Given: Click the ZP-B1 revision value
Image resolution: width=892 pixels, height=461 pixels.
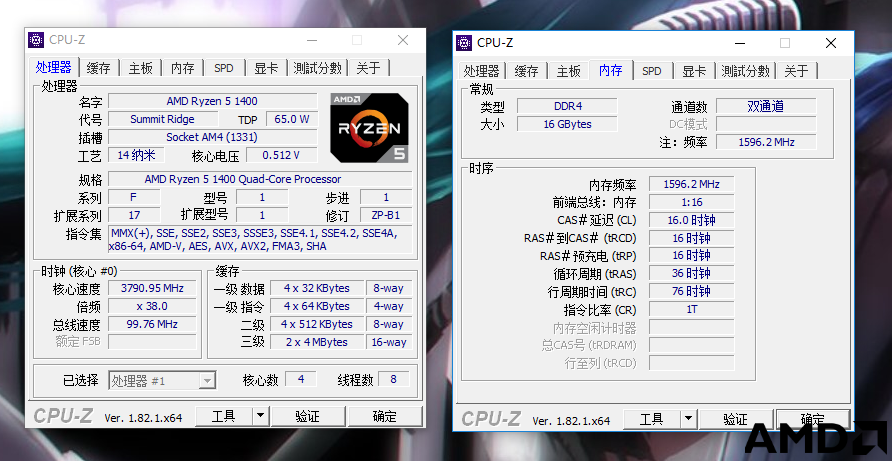Looking at the screenshot, I should point(386,215).
